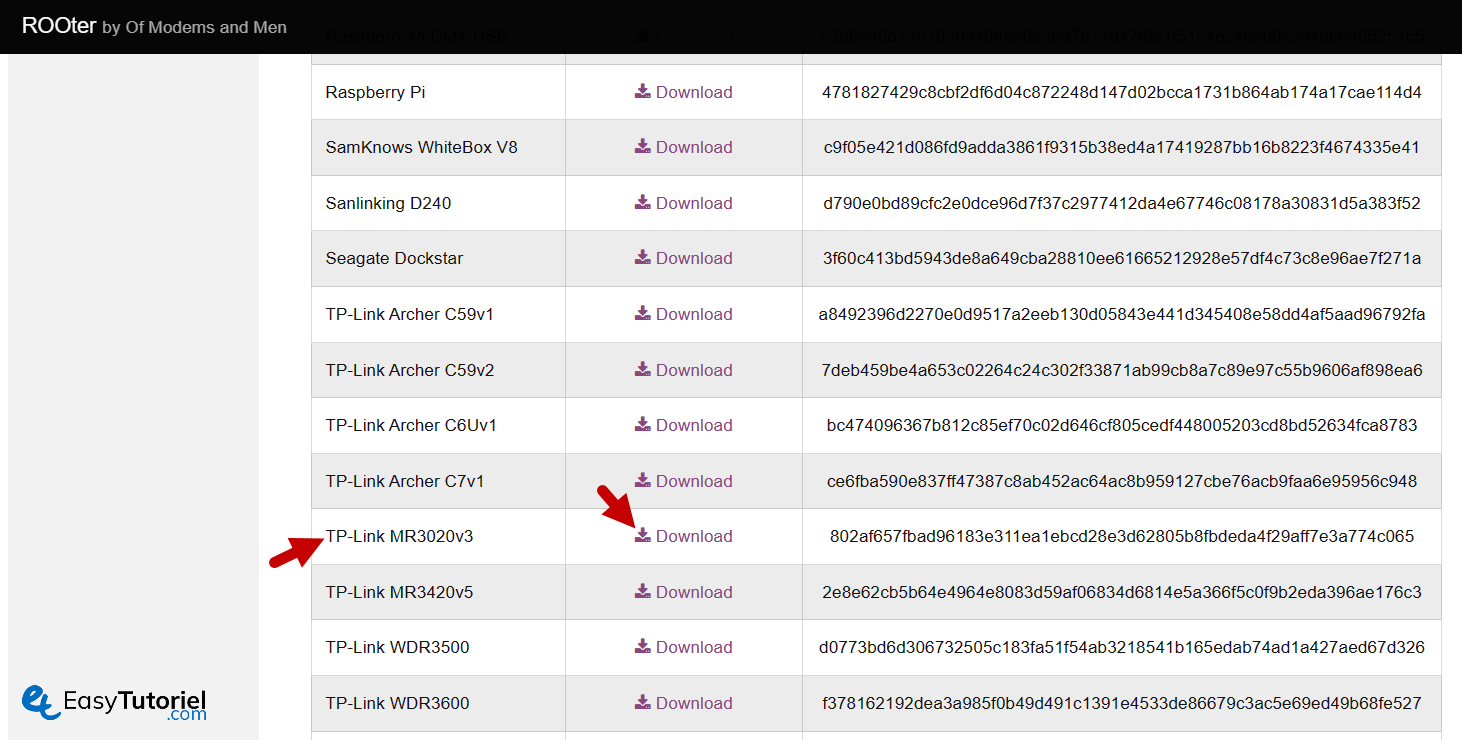Open the Download link for Seagate Dockstar
Screen dimensions: 1462x740
(x=694, y=258)
